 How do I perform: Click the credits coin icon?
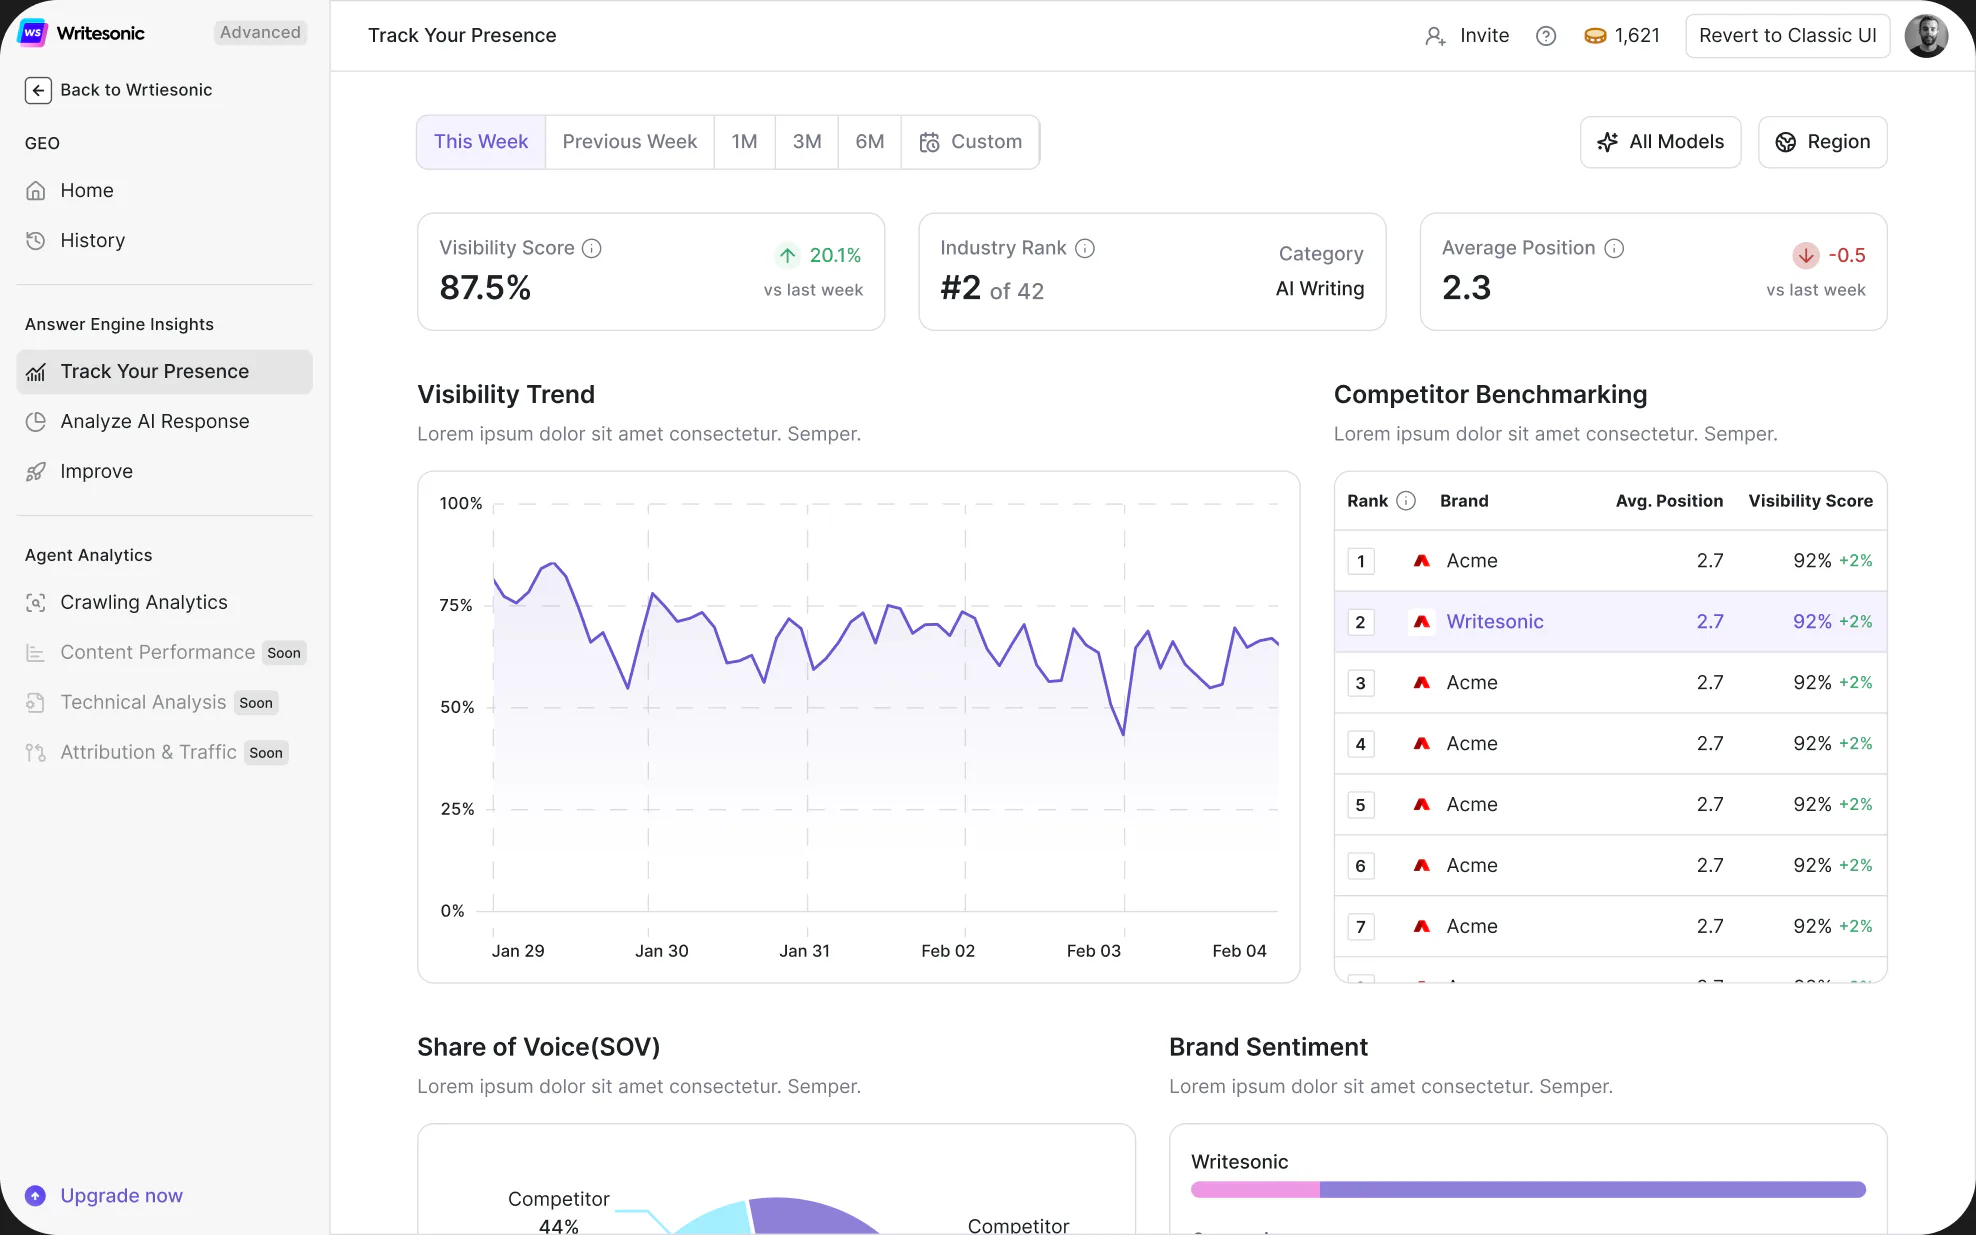tap(1595, 36)
